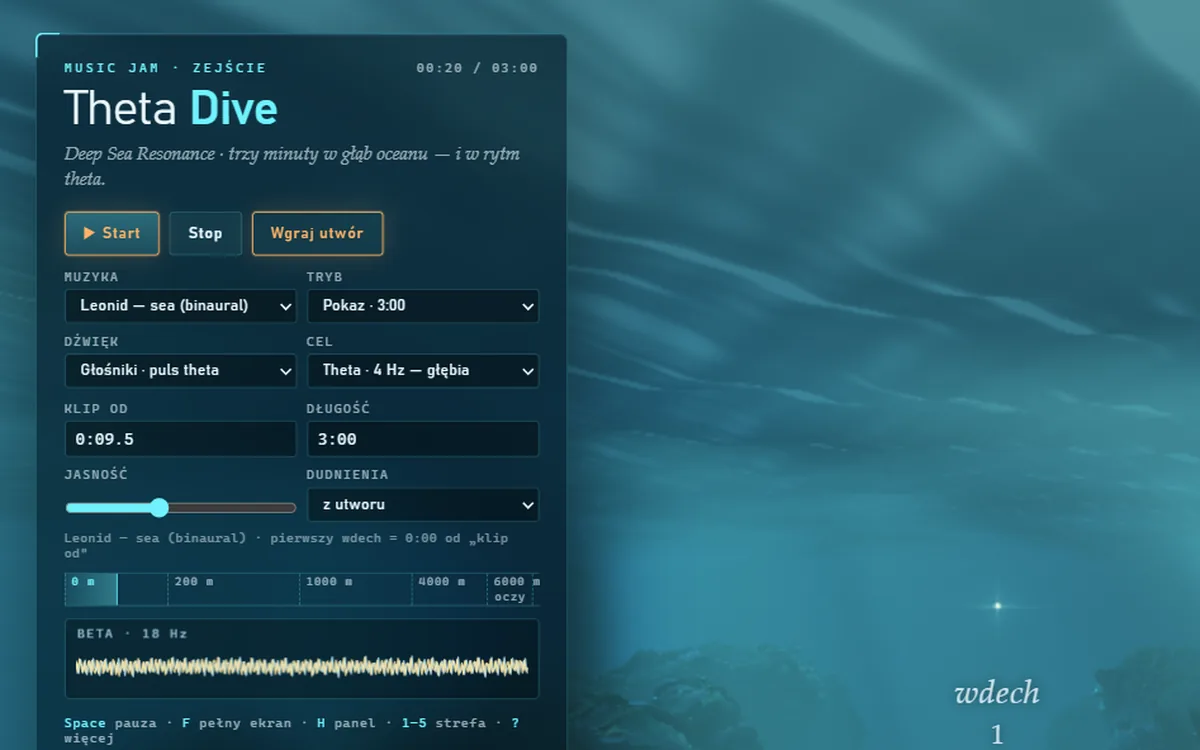The image size is (1200, 750).
Task: Click the DŁUGOŚĆ field label
Action: click(339, 408)
